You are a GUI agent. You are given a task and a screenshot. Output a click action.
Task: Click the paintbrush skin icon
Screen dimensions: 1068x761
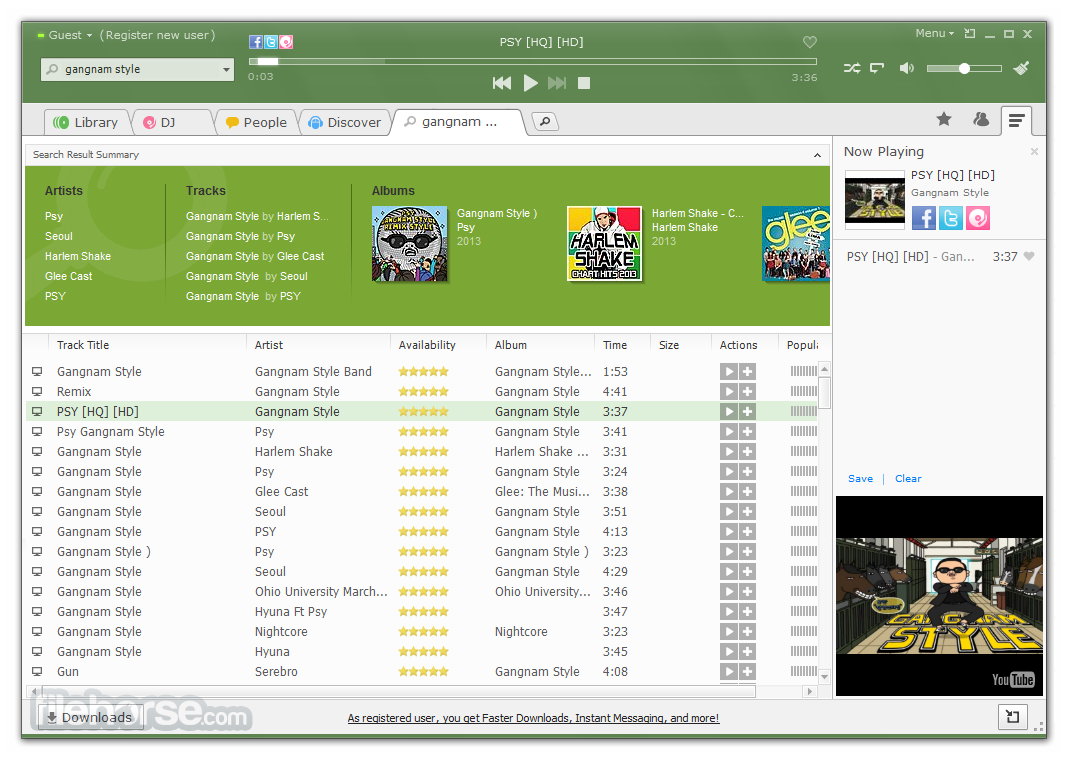click(x=1021, y=69)
